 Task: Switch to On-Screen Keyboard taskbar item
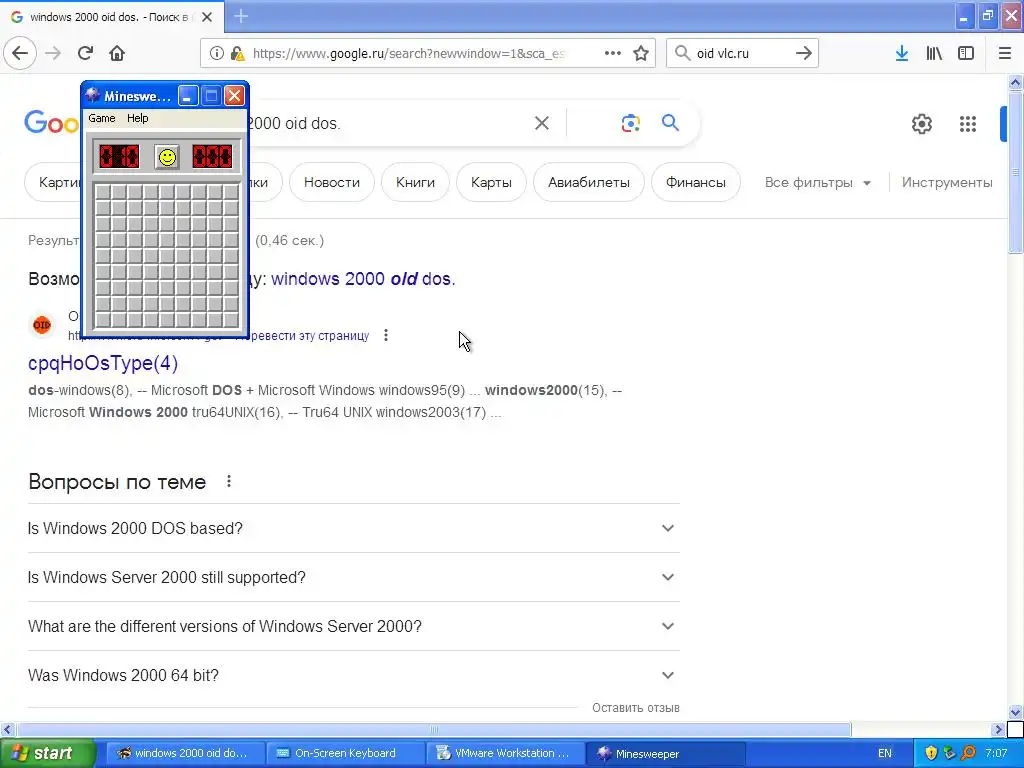pyautogui.click(x=345, y=754)
